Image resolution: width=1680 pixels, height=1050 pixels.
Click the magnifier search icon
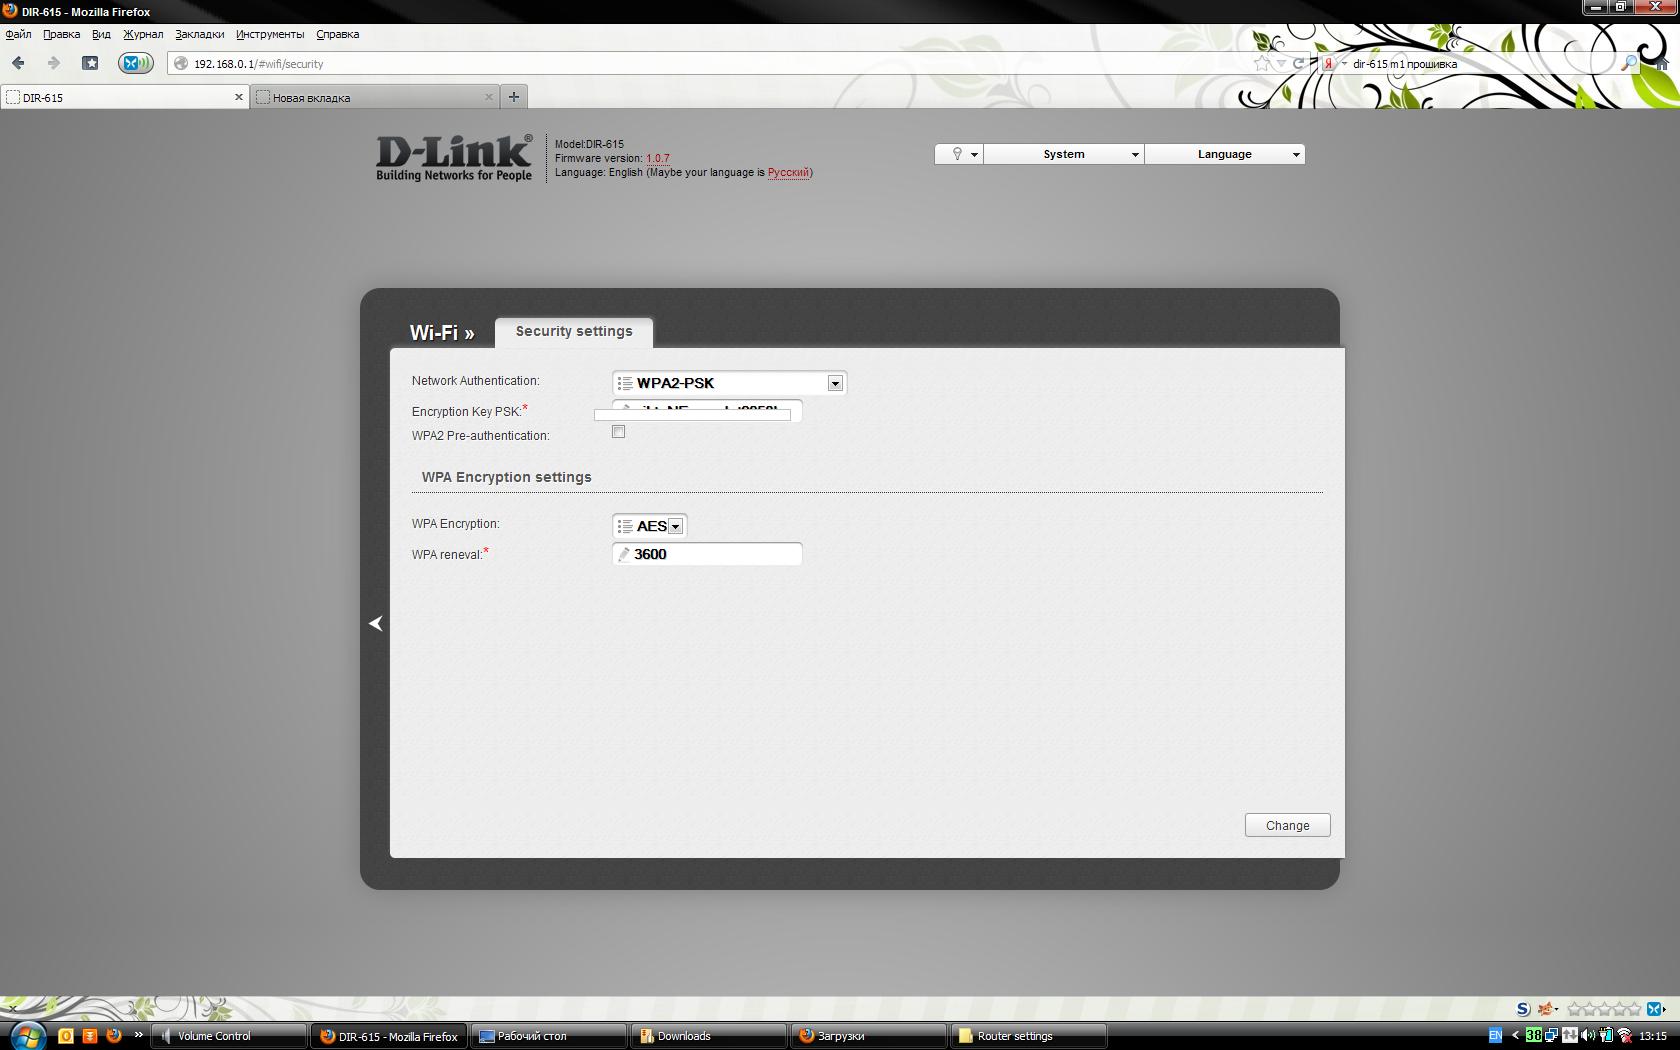tap(1628, 63)
